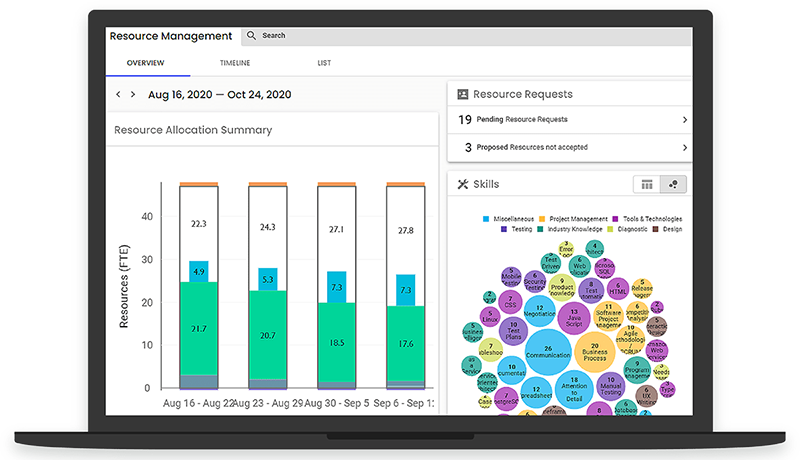This screenshot has height=460, width=800.
Task: Select the 18 Attention to Detail bubble
Action: pyautogui.click(x=574, y=389)
